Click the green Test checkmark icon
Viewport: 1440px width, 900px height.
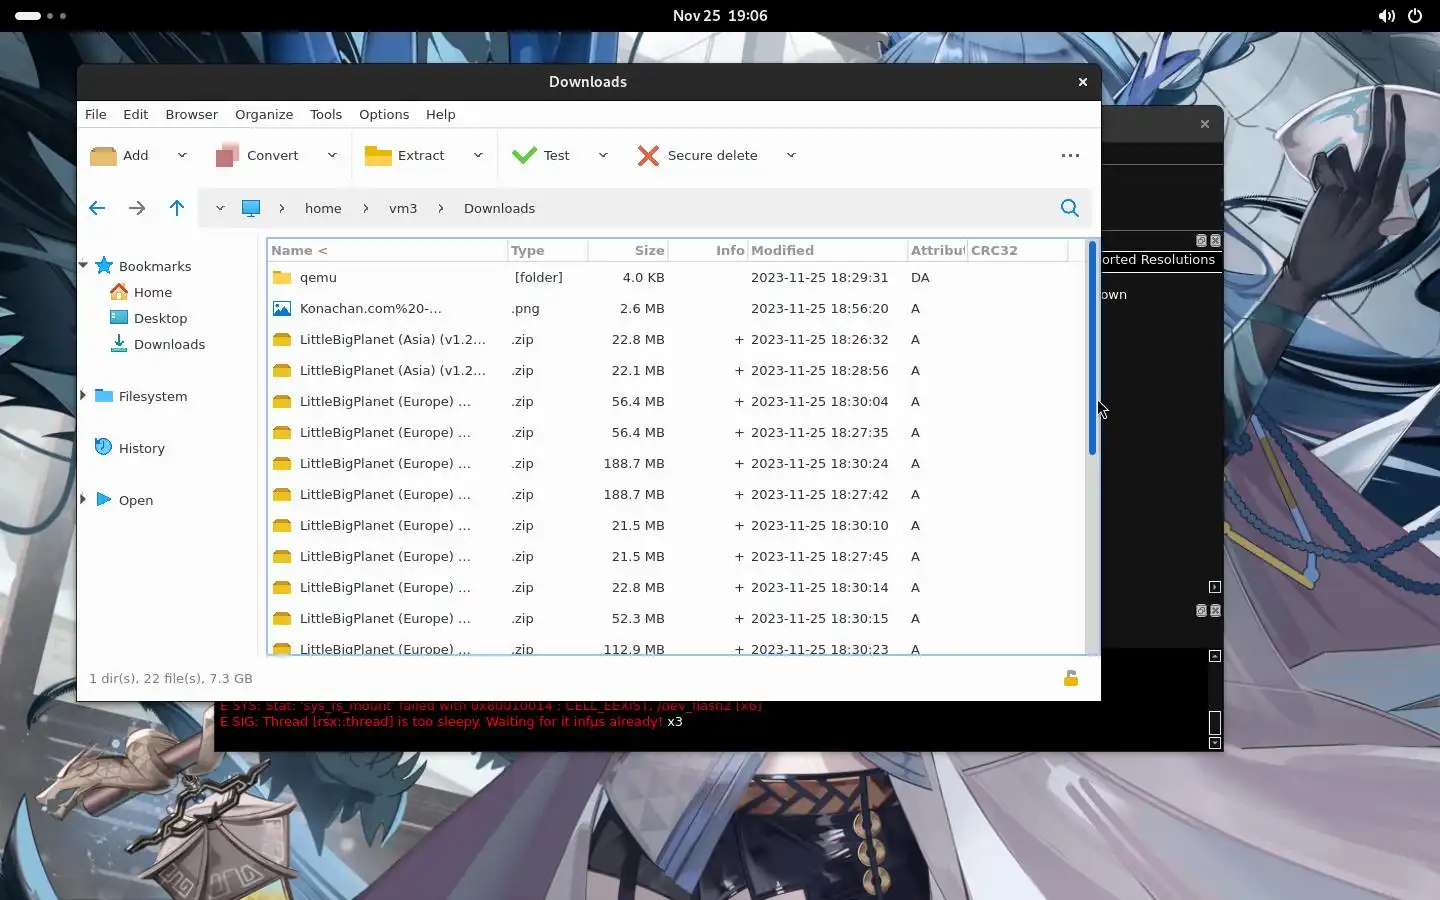[524, 156]
